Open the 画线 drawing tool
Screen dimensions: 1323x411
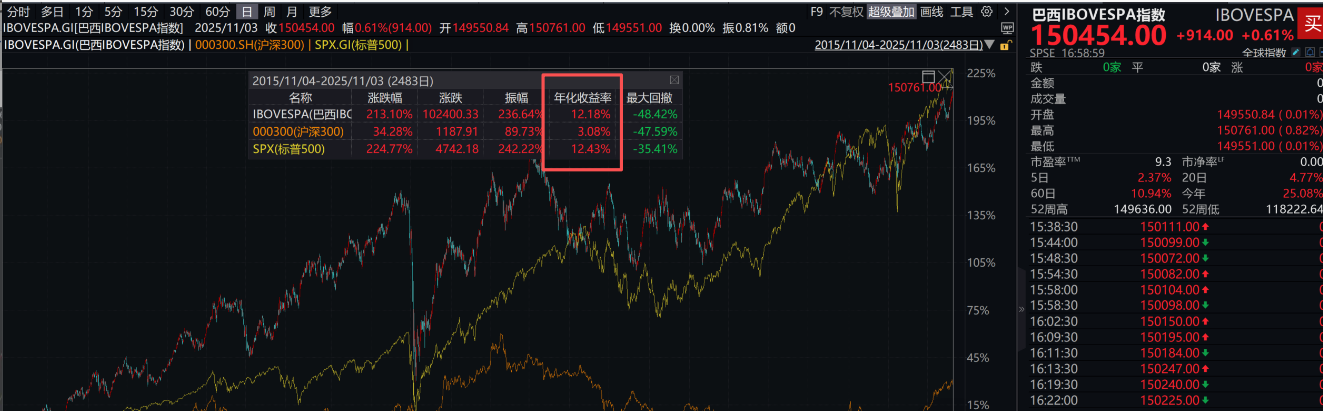[931, 12]
